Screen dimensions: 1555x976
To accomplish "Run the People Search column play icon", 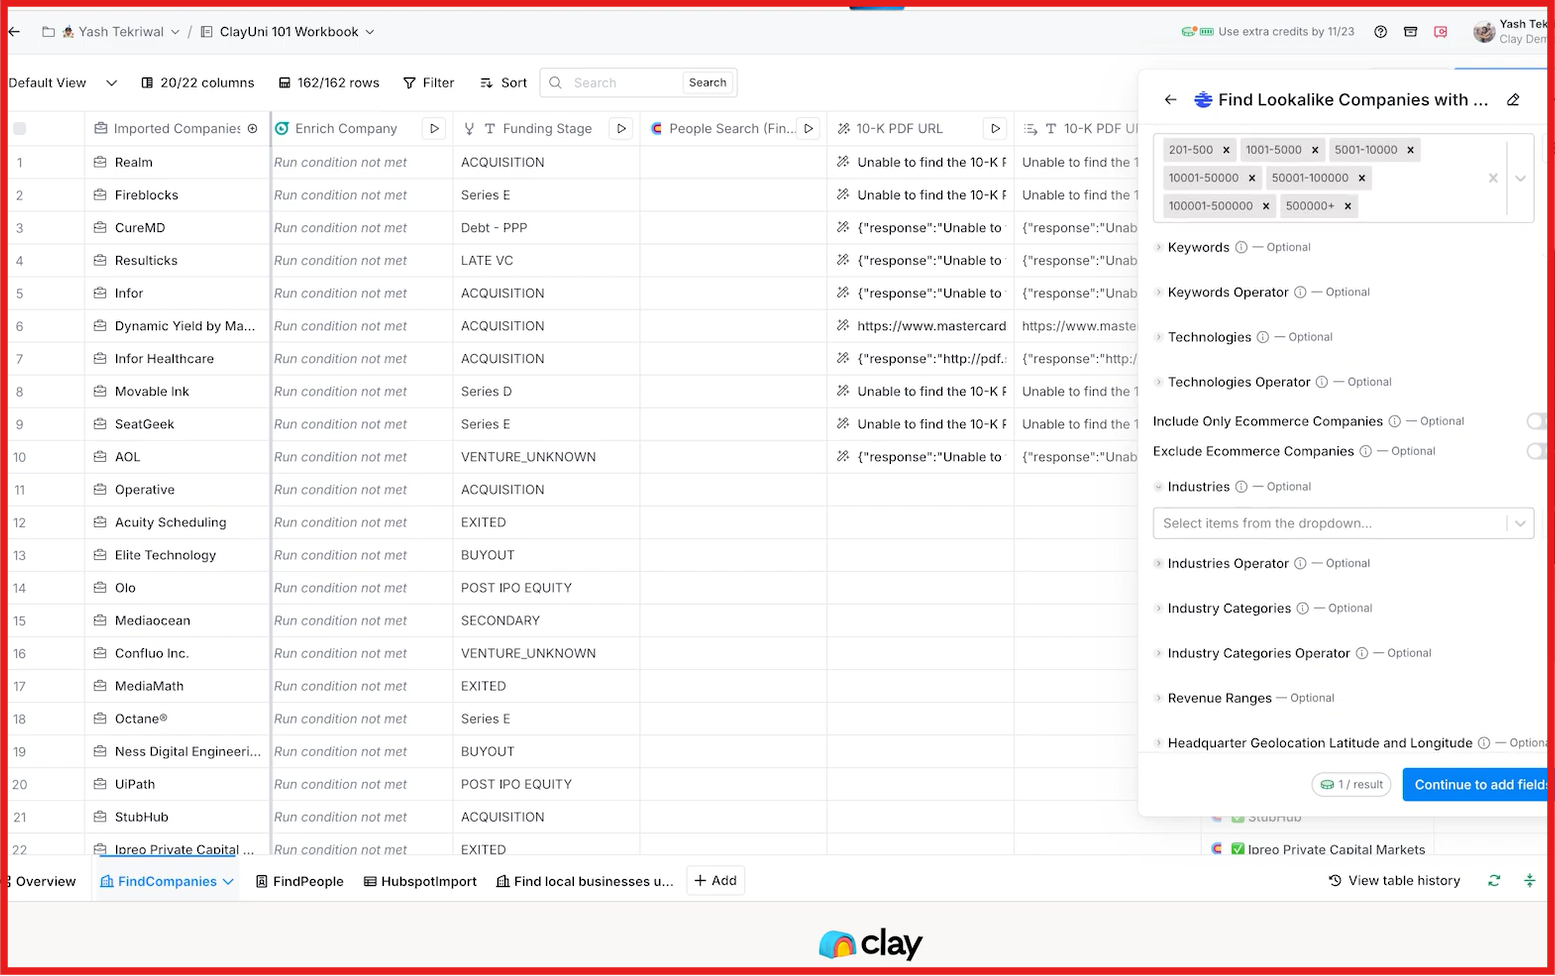I will pos(808,128).
